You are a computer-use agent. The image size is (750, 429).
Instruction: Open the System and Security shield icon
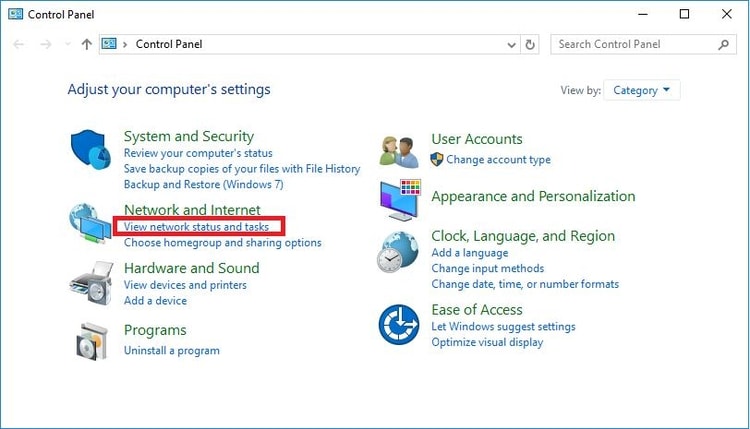click(90, 149)
